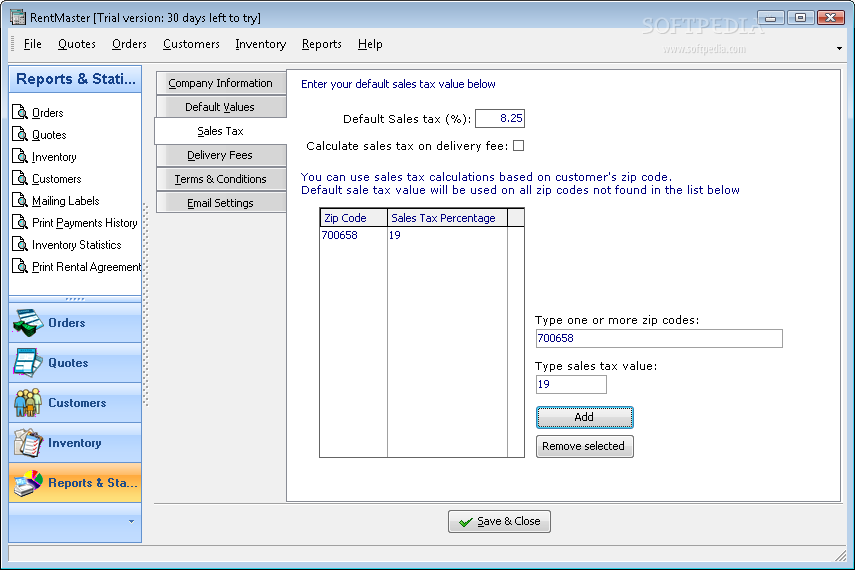855x570 pixels.
Task: Open the Inventory Statistics report link
Action: click(76, 245)
